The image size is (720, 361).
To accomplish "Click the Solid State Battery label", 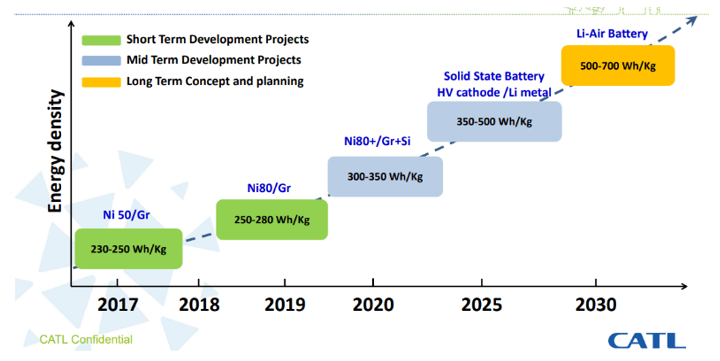I will click(494, 76).
